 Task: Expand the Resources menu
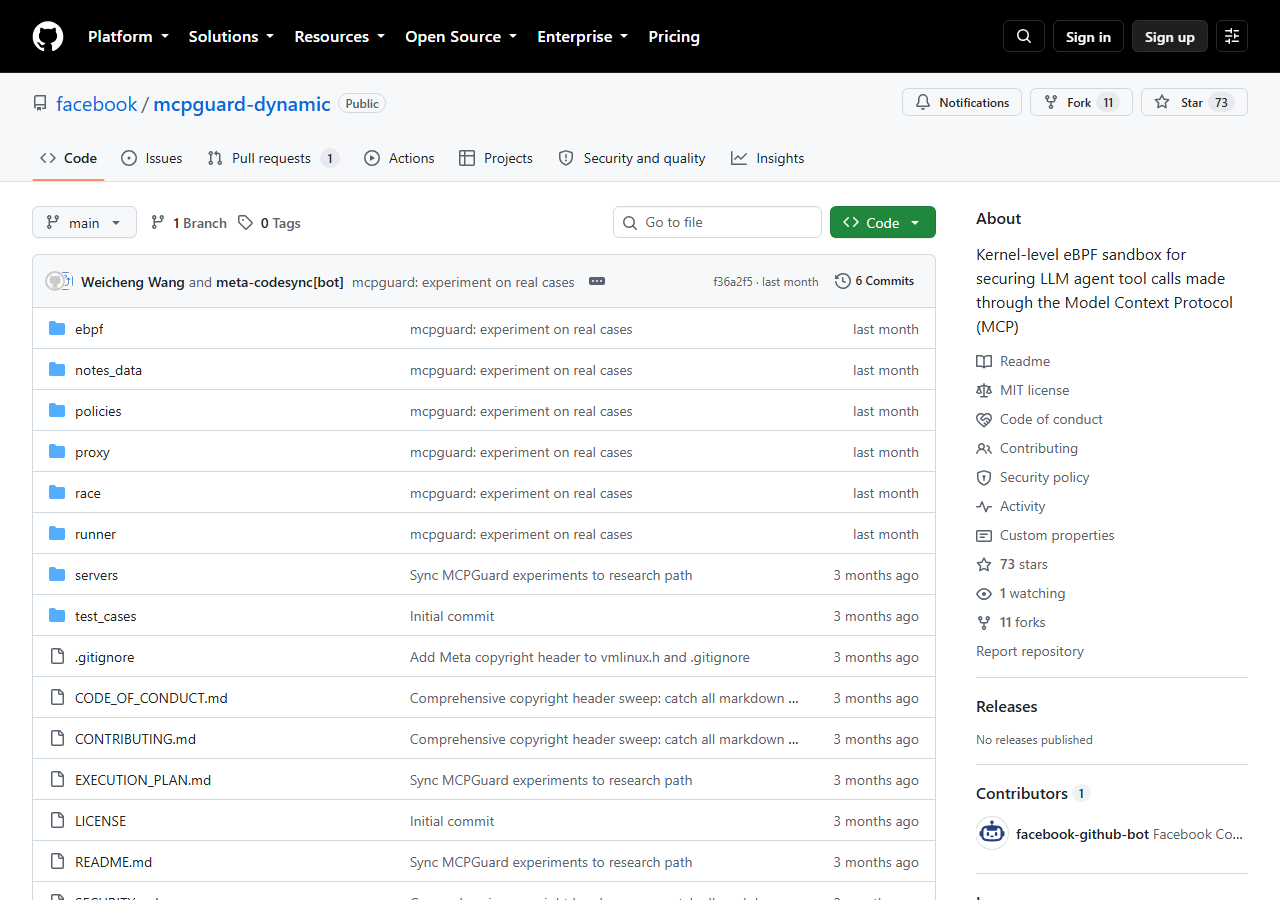[x=339, y=36]
